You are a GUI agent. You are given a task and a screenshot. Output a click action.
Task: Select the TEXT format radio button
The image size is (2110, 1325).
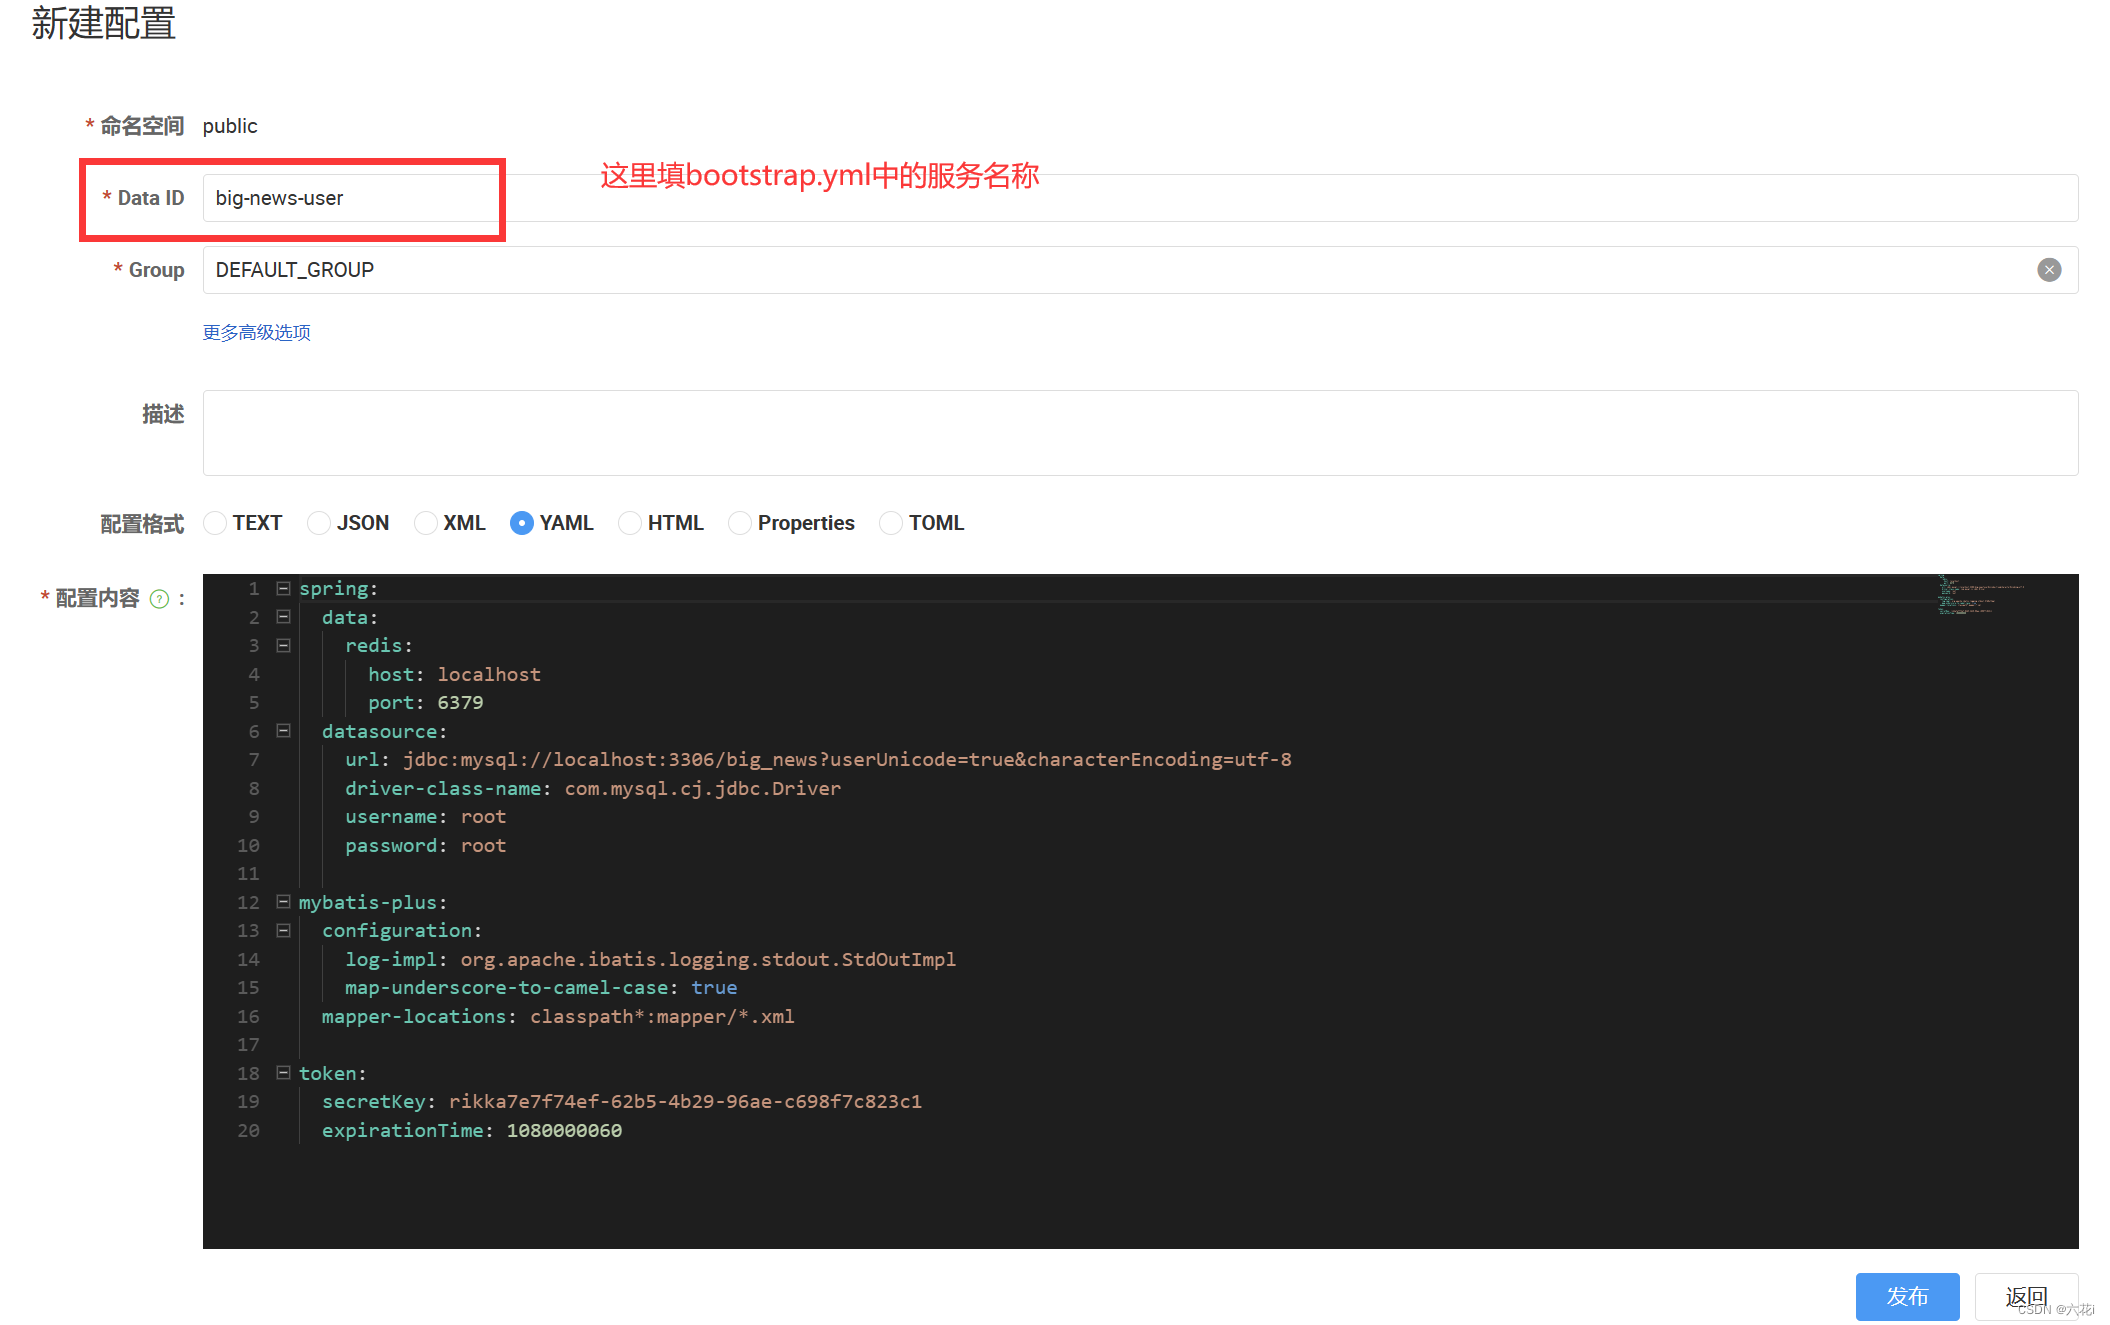point(215,523)
